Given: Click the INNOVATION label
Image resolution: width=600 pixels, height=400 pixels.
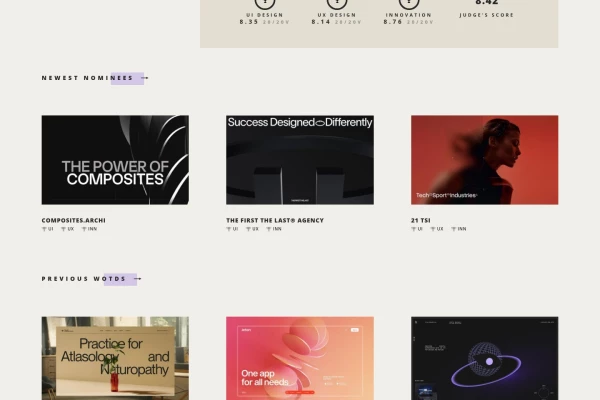Looking at the screenshot, I should [x=409, y=15].
